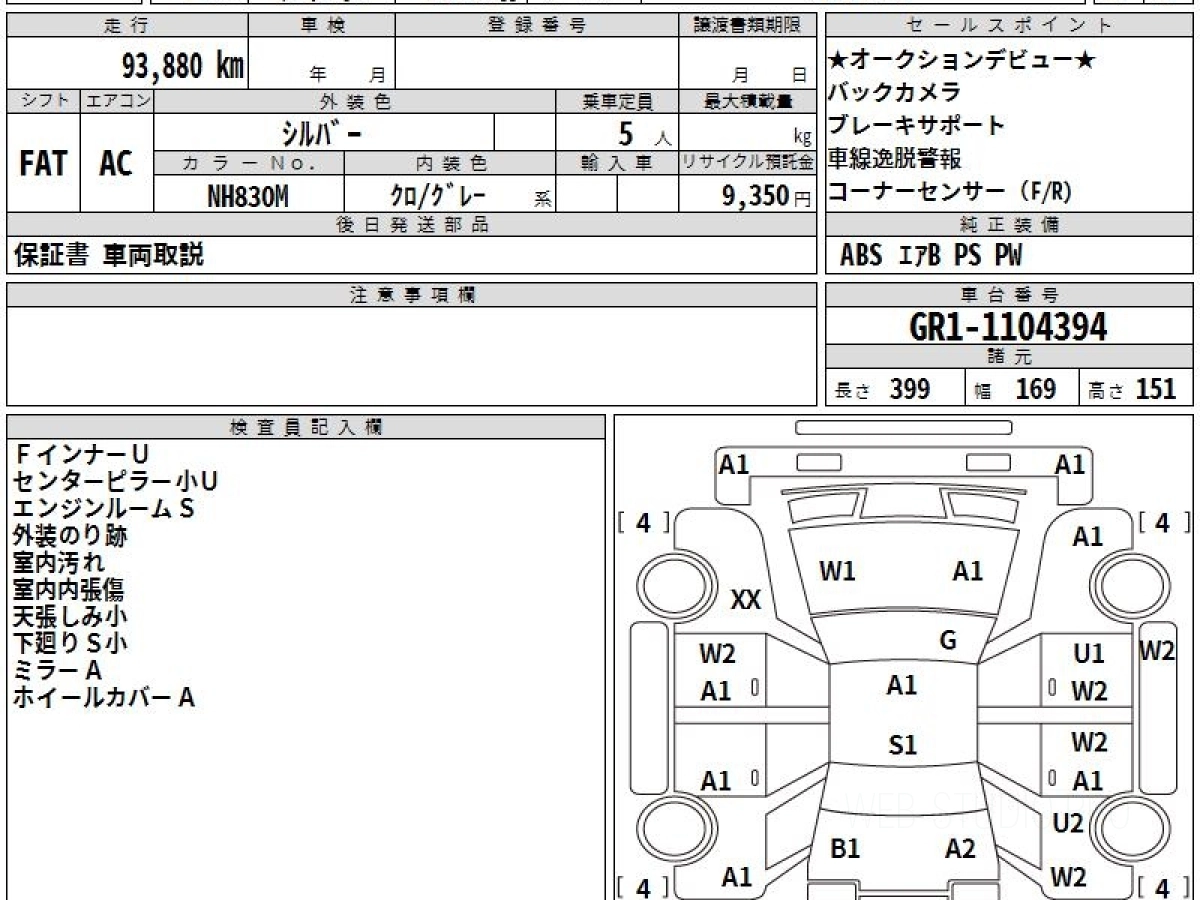The width and height of the screenshot is (1200, 900).
Task: Select the W1 mark on hood
Action: click(x=837, y=572)
